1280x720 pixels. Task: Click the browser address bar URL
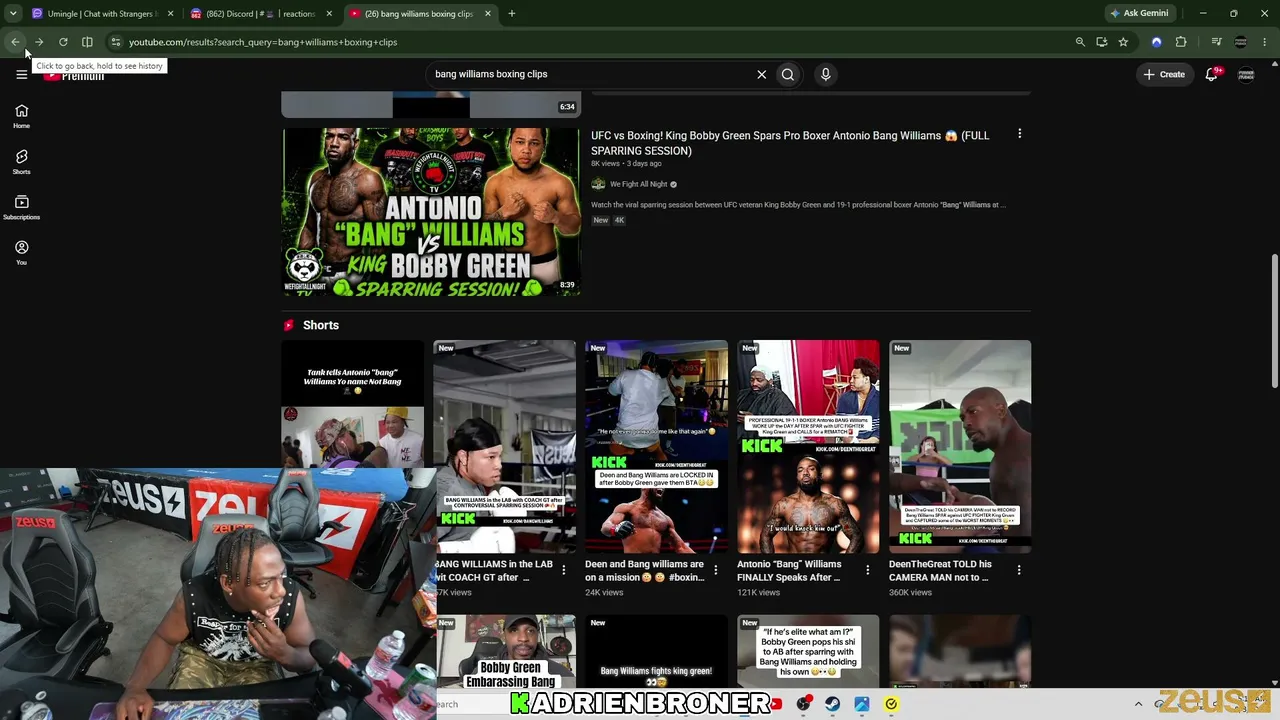pyautogui.click(x=263, y=42)
